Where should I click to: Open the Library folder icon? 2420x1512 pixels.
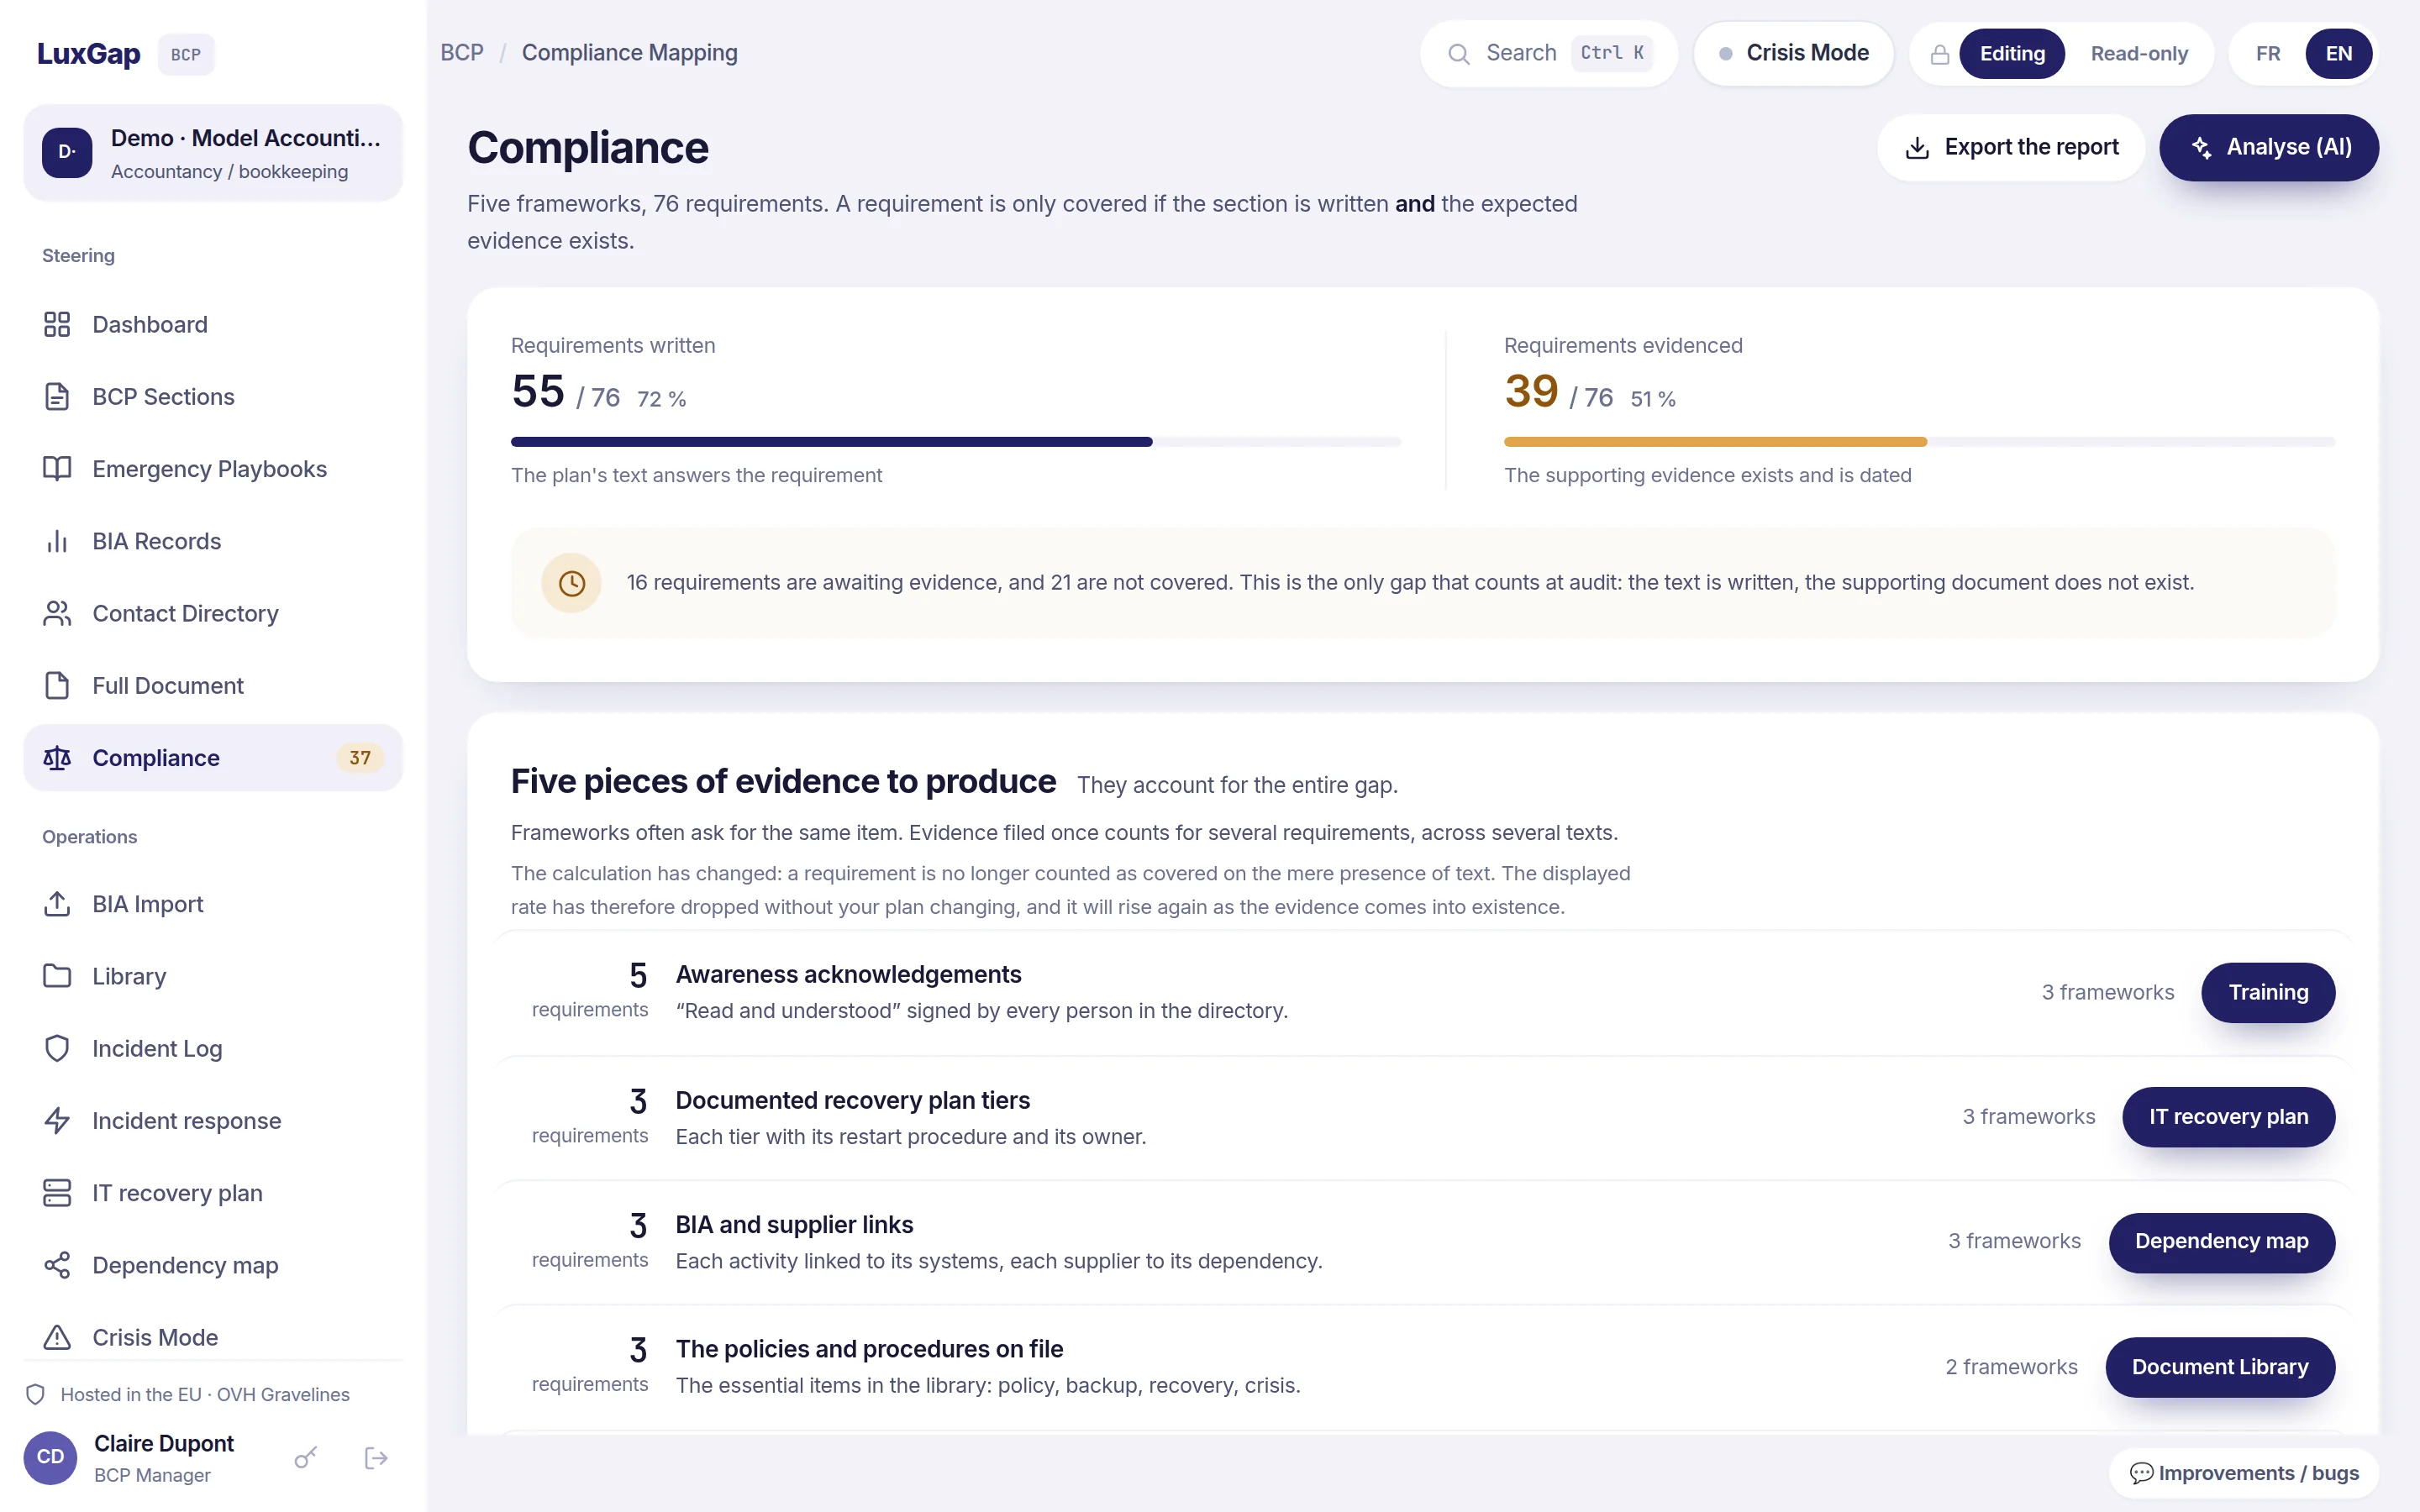[x=57, y=976]
